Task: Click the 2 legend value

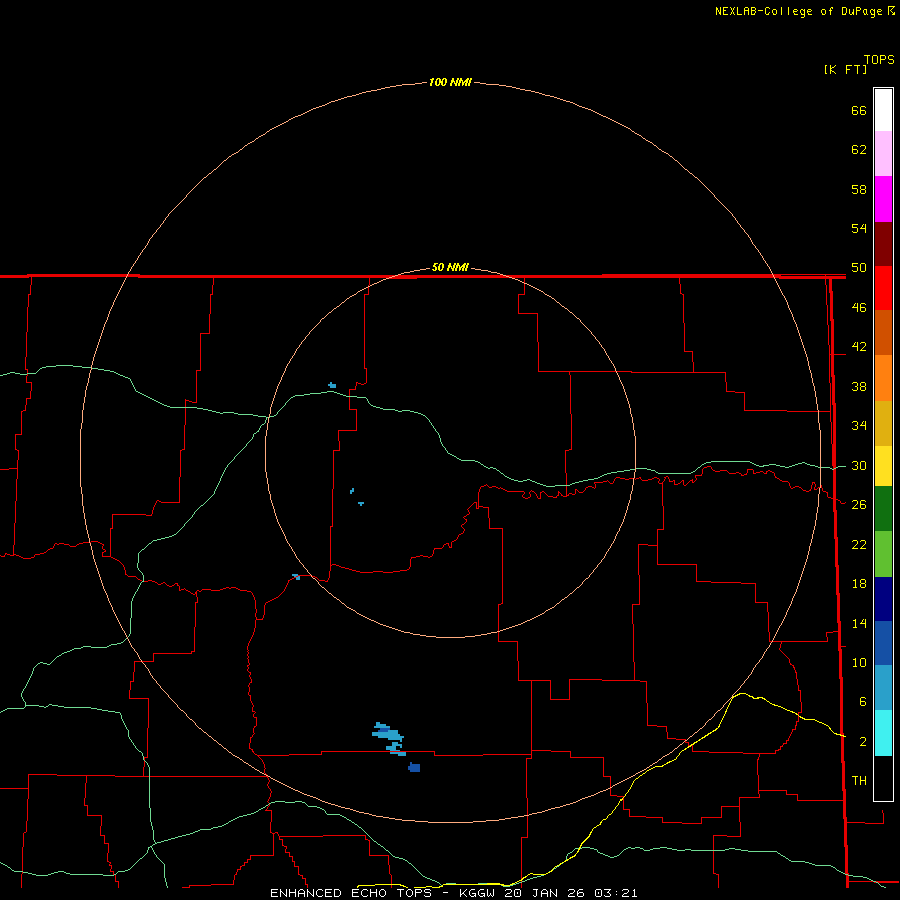Action: 862,742
